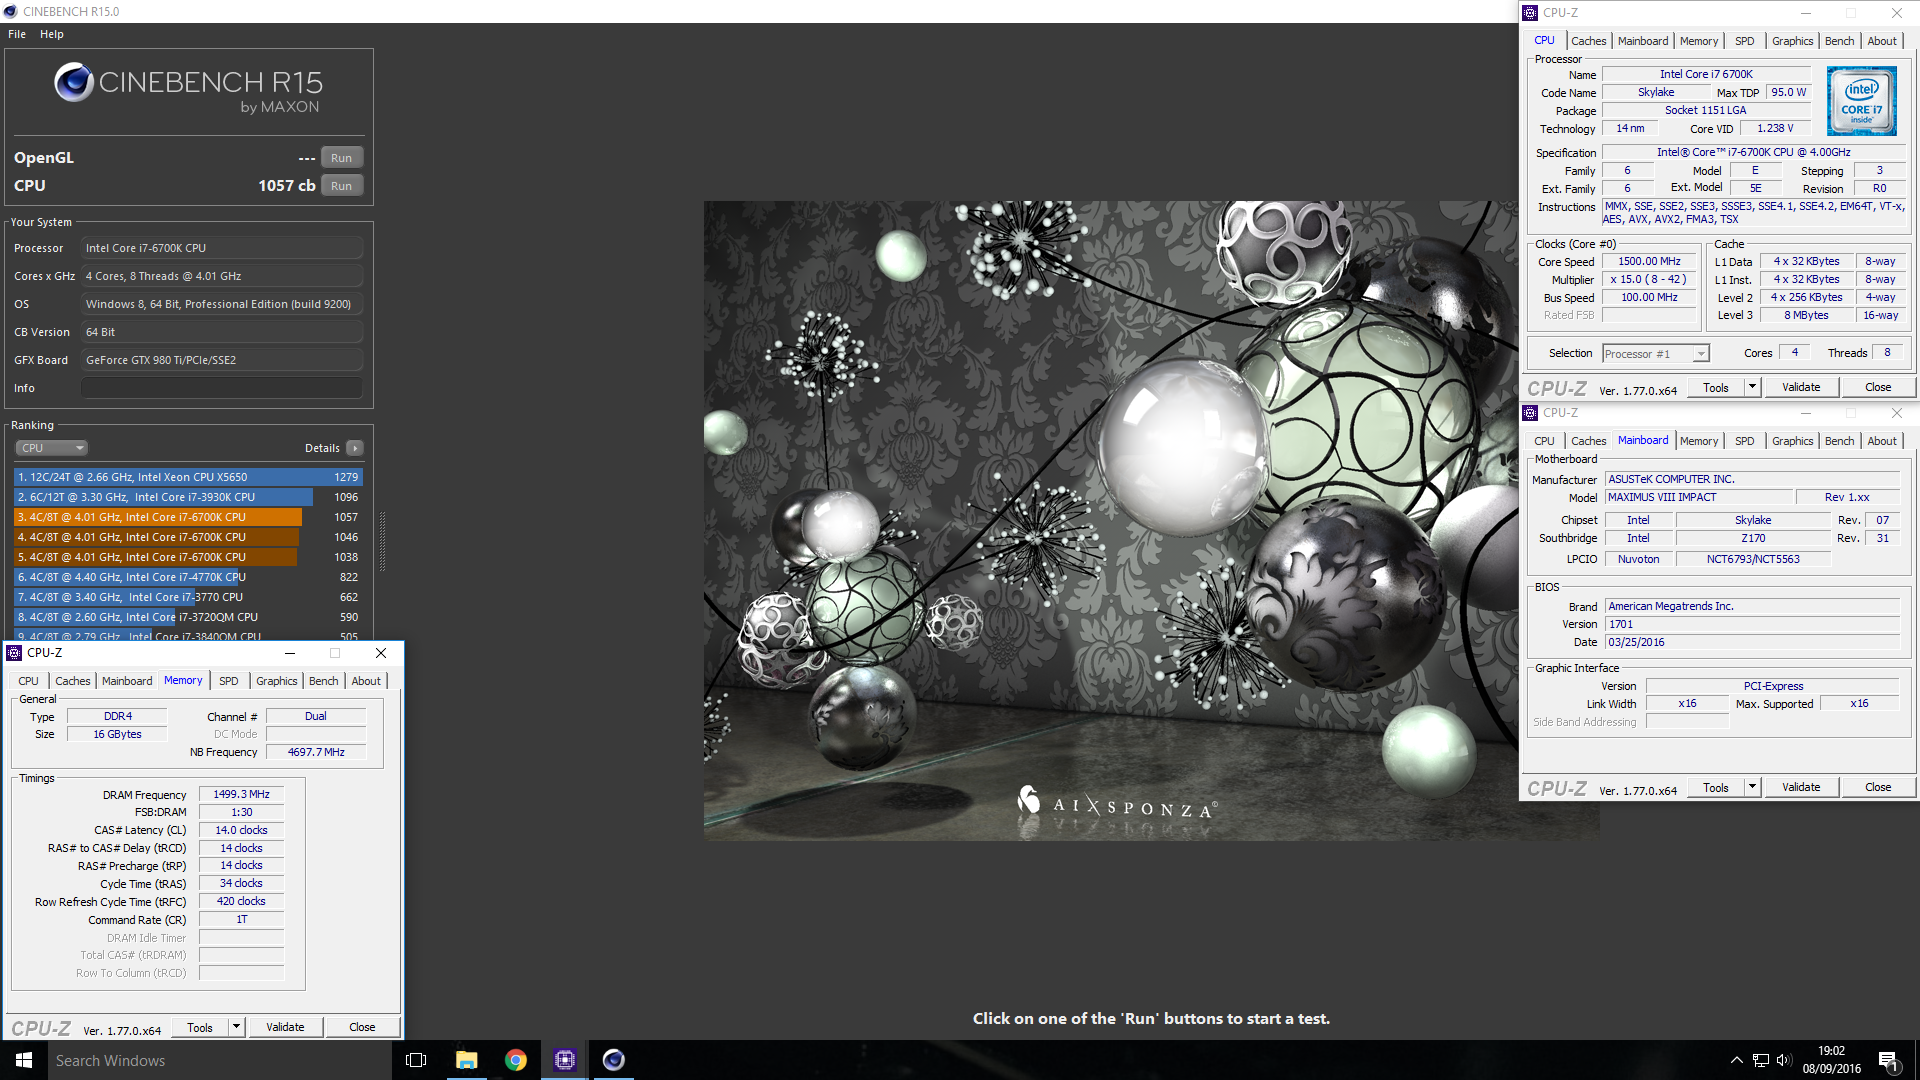Click Close in CPU-Z Mainboard window
Screen dimensions: 1920x1080
pyautogui.click(x=1877, y=787)
